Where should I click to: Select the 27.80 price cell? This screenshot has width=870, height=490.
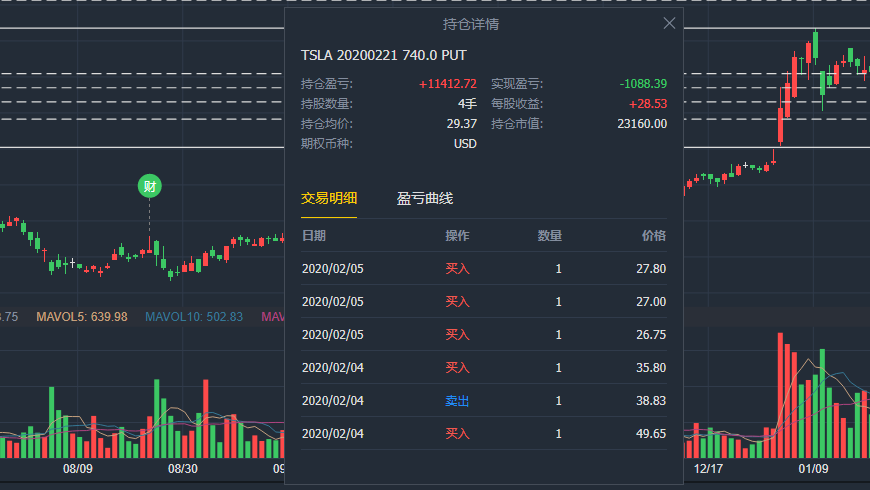click(x=651, y=269)
